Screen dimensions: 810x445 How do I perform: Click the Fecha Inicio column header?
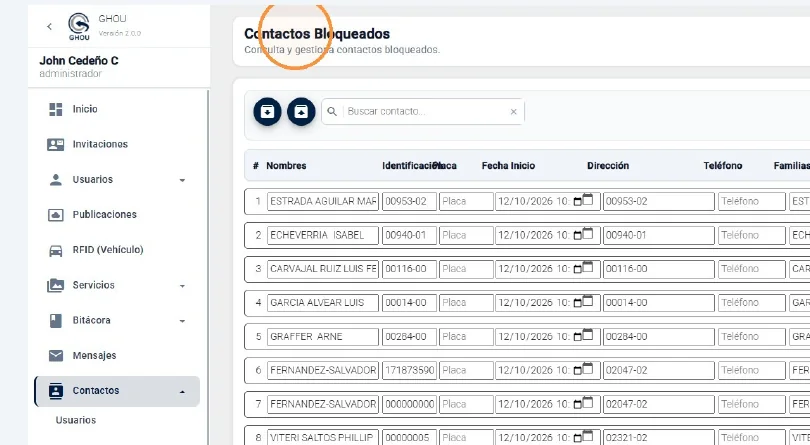[x=508, y=166]
